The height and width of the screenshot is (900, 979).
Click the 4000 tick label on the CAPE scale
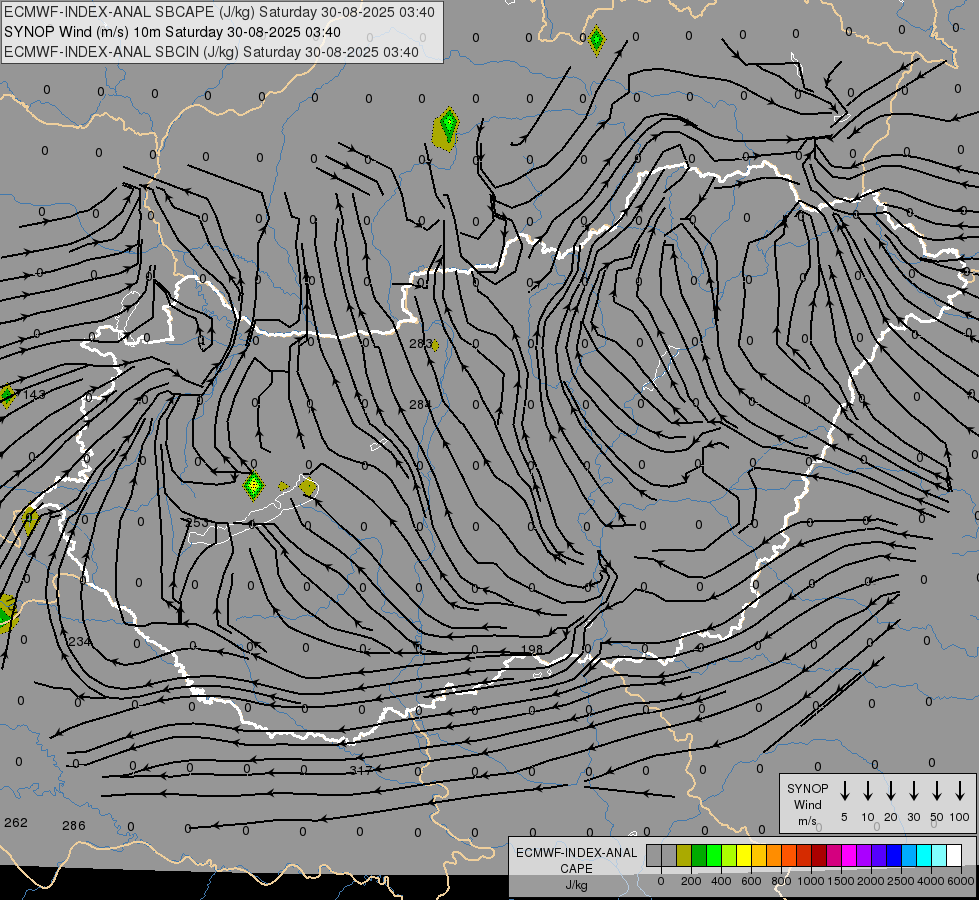coord(931,881)
